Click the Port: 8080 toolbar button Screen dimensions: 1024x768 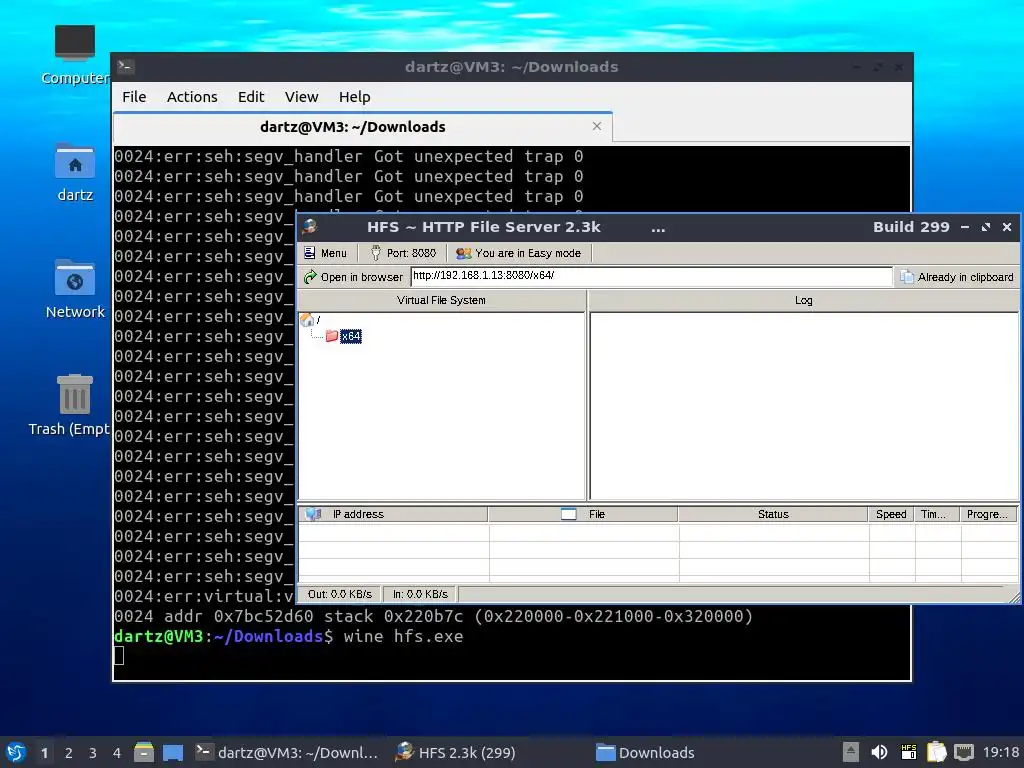pyautogui.click(x=403, y=253)
